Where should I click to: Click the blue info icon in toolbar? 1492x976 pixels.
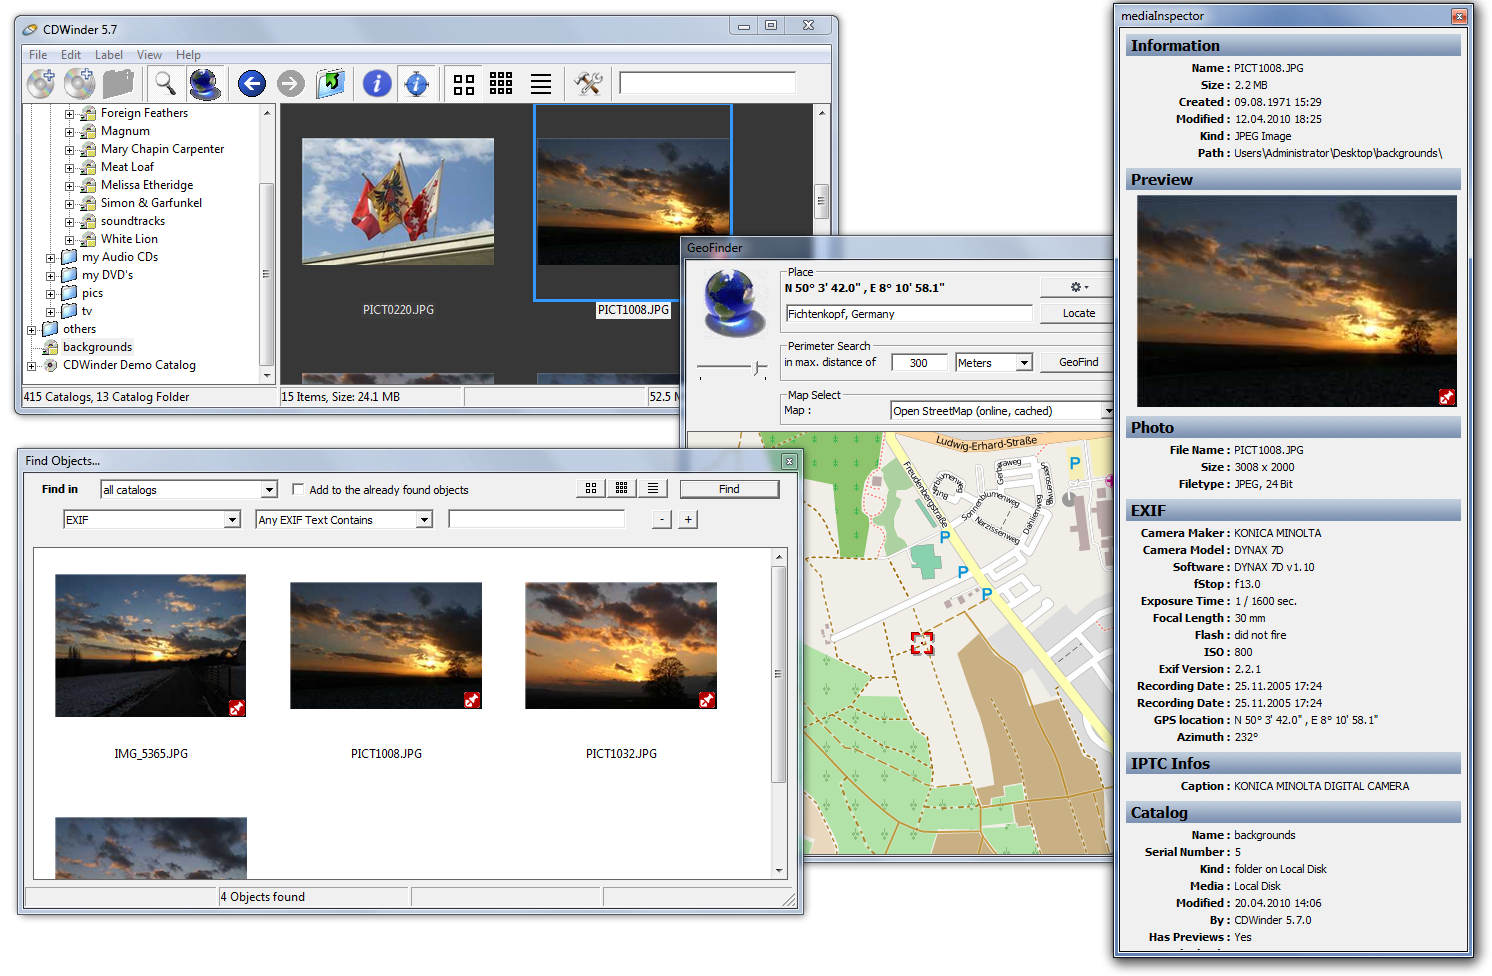pos(377,84)
